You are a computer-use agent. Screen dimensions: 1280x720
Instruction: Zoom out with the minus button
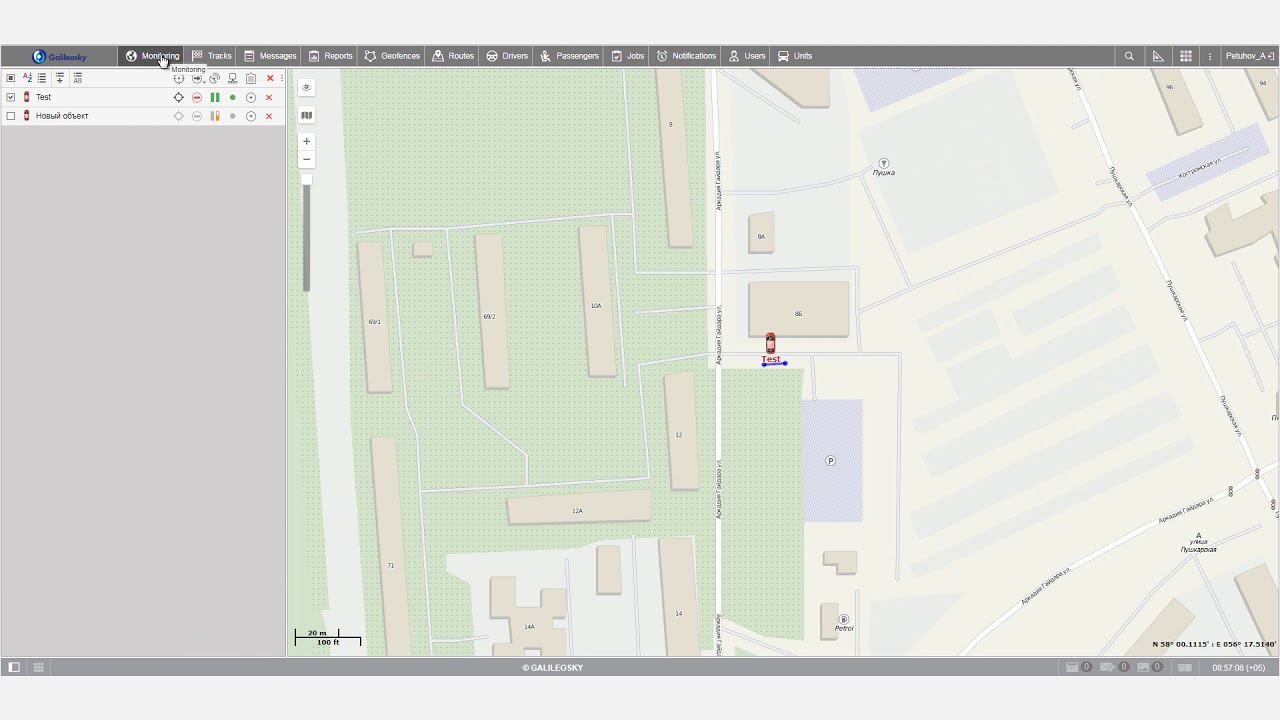(307, 160)
